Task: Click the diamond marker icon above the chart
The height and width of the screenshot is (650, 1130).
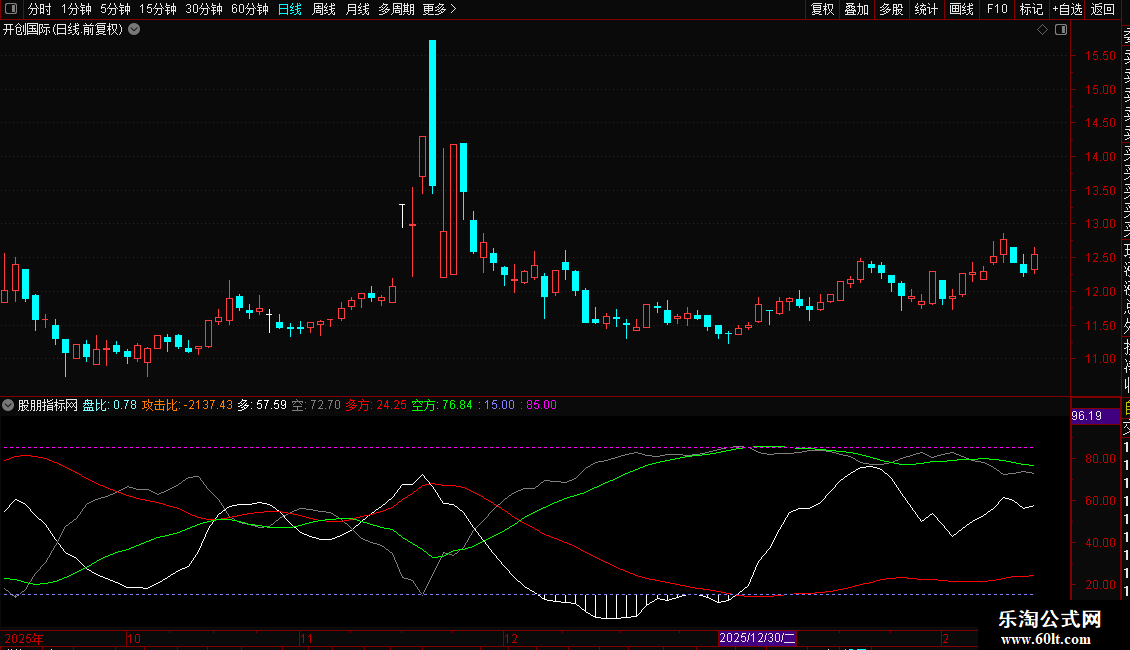Action: pyautogui.click(x=1043, y=30)
